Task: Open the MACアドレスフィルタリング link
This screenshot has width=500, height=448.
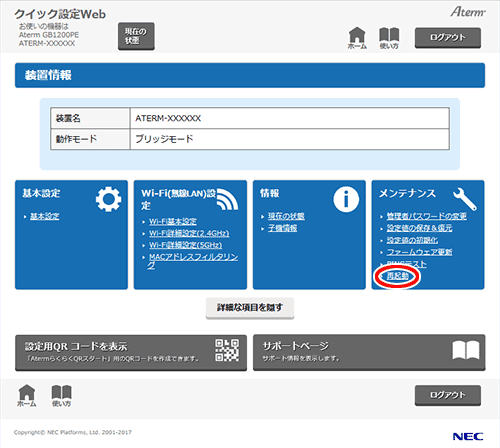Action: point(193,261)
